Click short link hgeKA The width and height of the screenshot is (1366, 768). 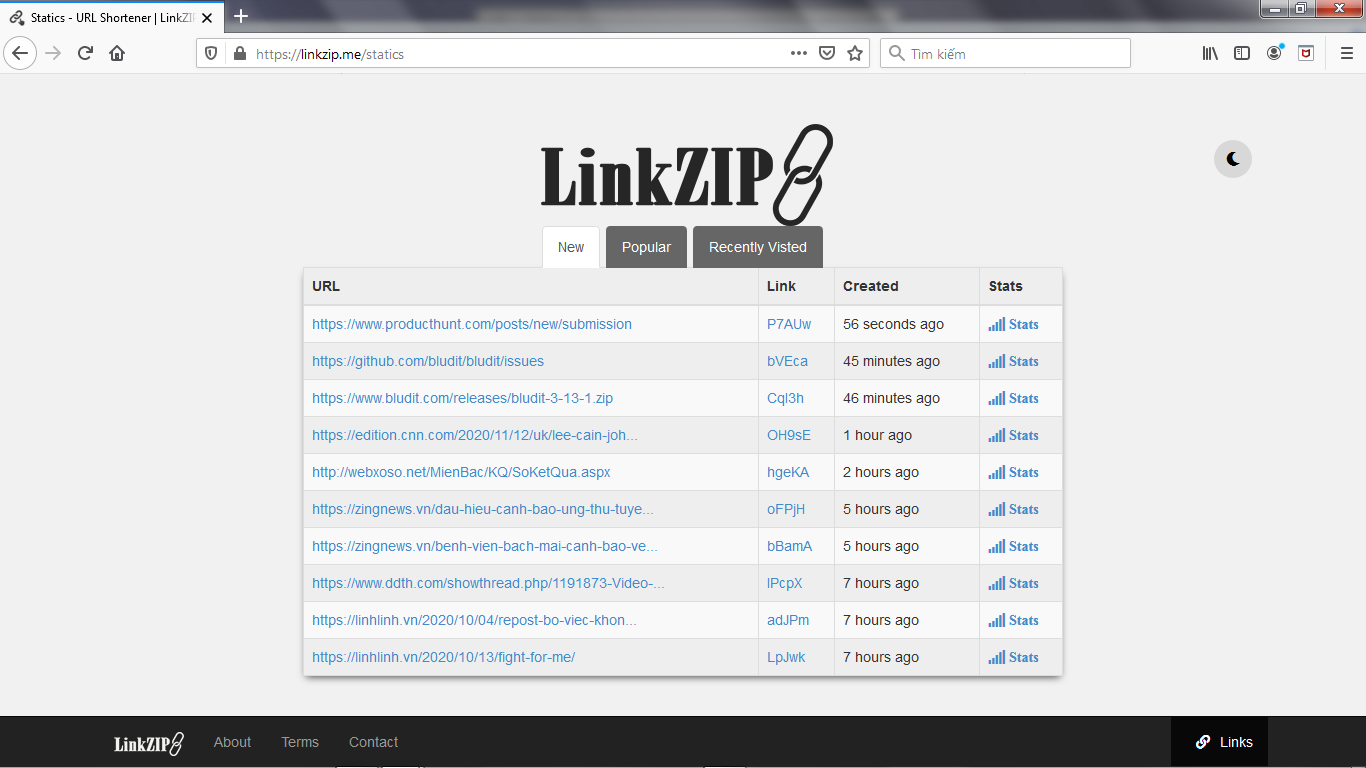(788, 472)
